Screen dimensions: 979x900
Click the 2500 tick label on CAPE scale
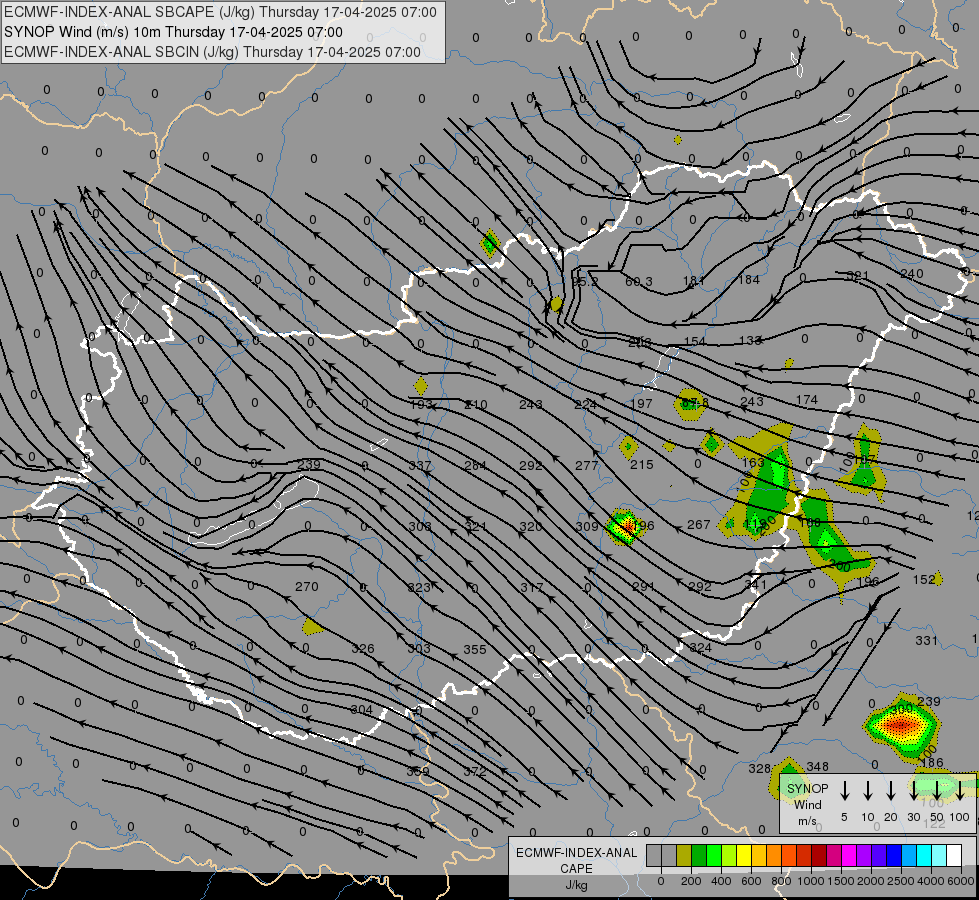pyautogui.click(x=901, y=881)
